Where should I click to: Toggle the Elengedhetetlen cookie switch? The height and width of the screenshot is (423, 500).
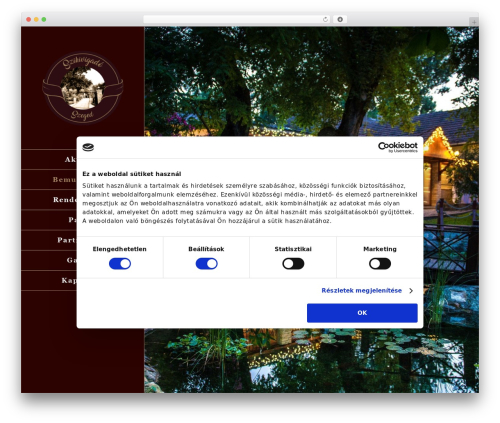click(120, 264)
